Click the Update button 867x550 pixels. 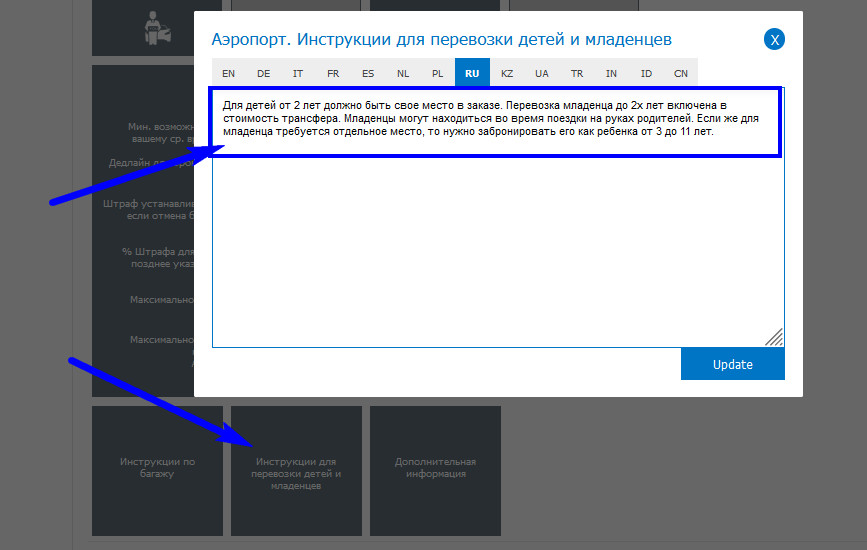[733, 364]
